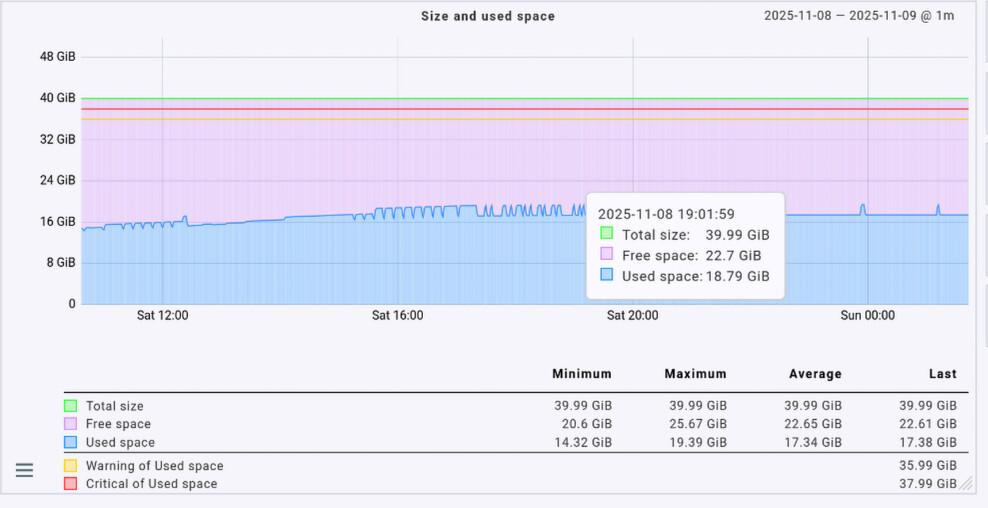988x508 pixels.
Task: Click the yellow Warning of Used space swatch
Action: 70,466
